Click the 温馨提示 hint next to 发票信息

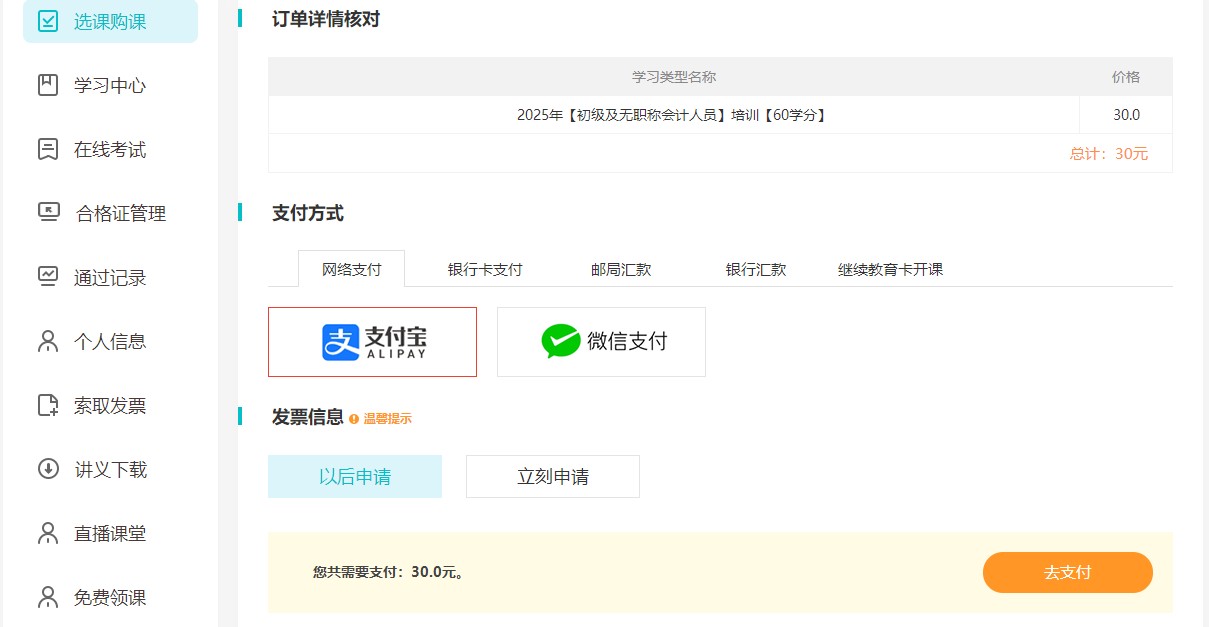pyautogui.click(x=381, y=419)
